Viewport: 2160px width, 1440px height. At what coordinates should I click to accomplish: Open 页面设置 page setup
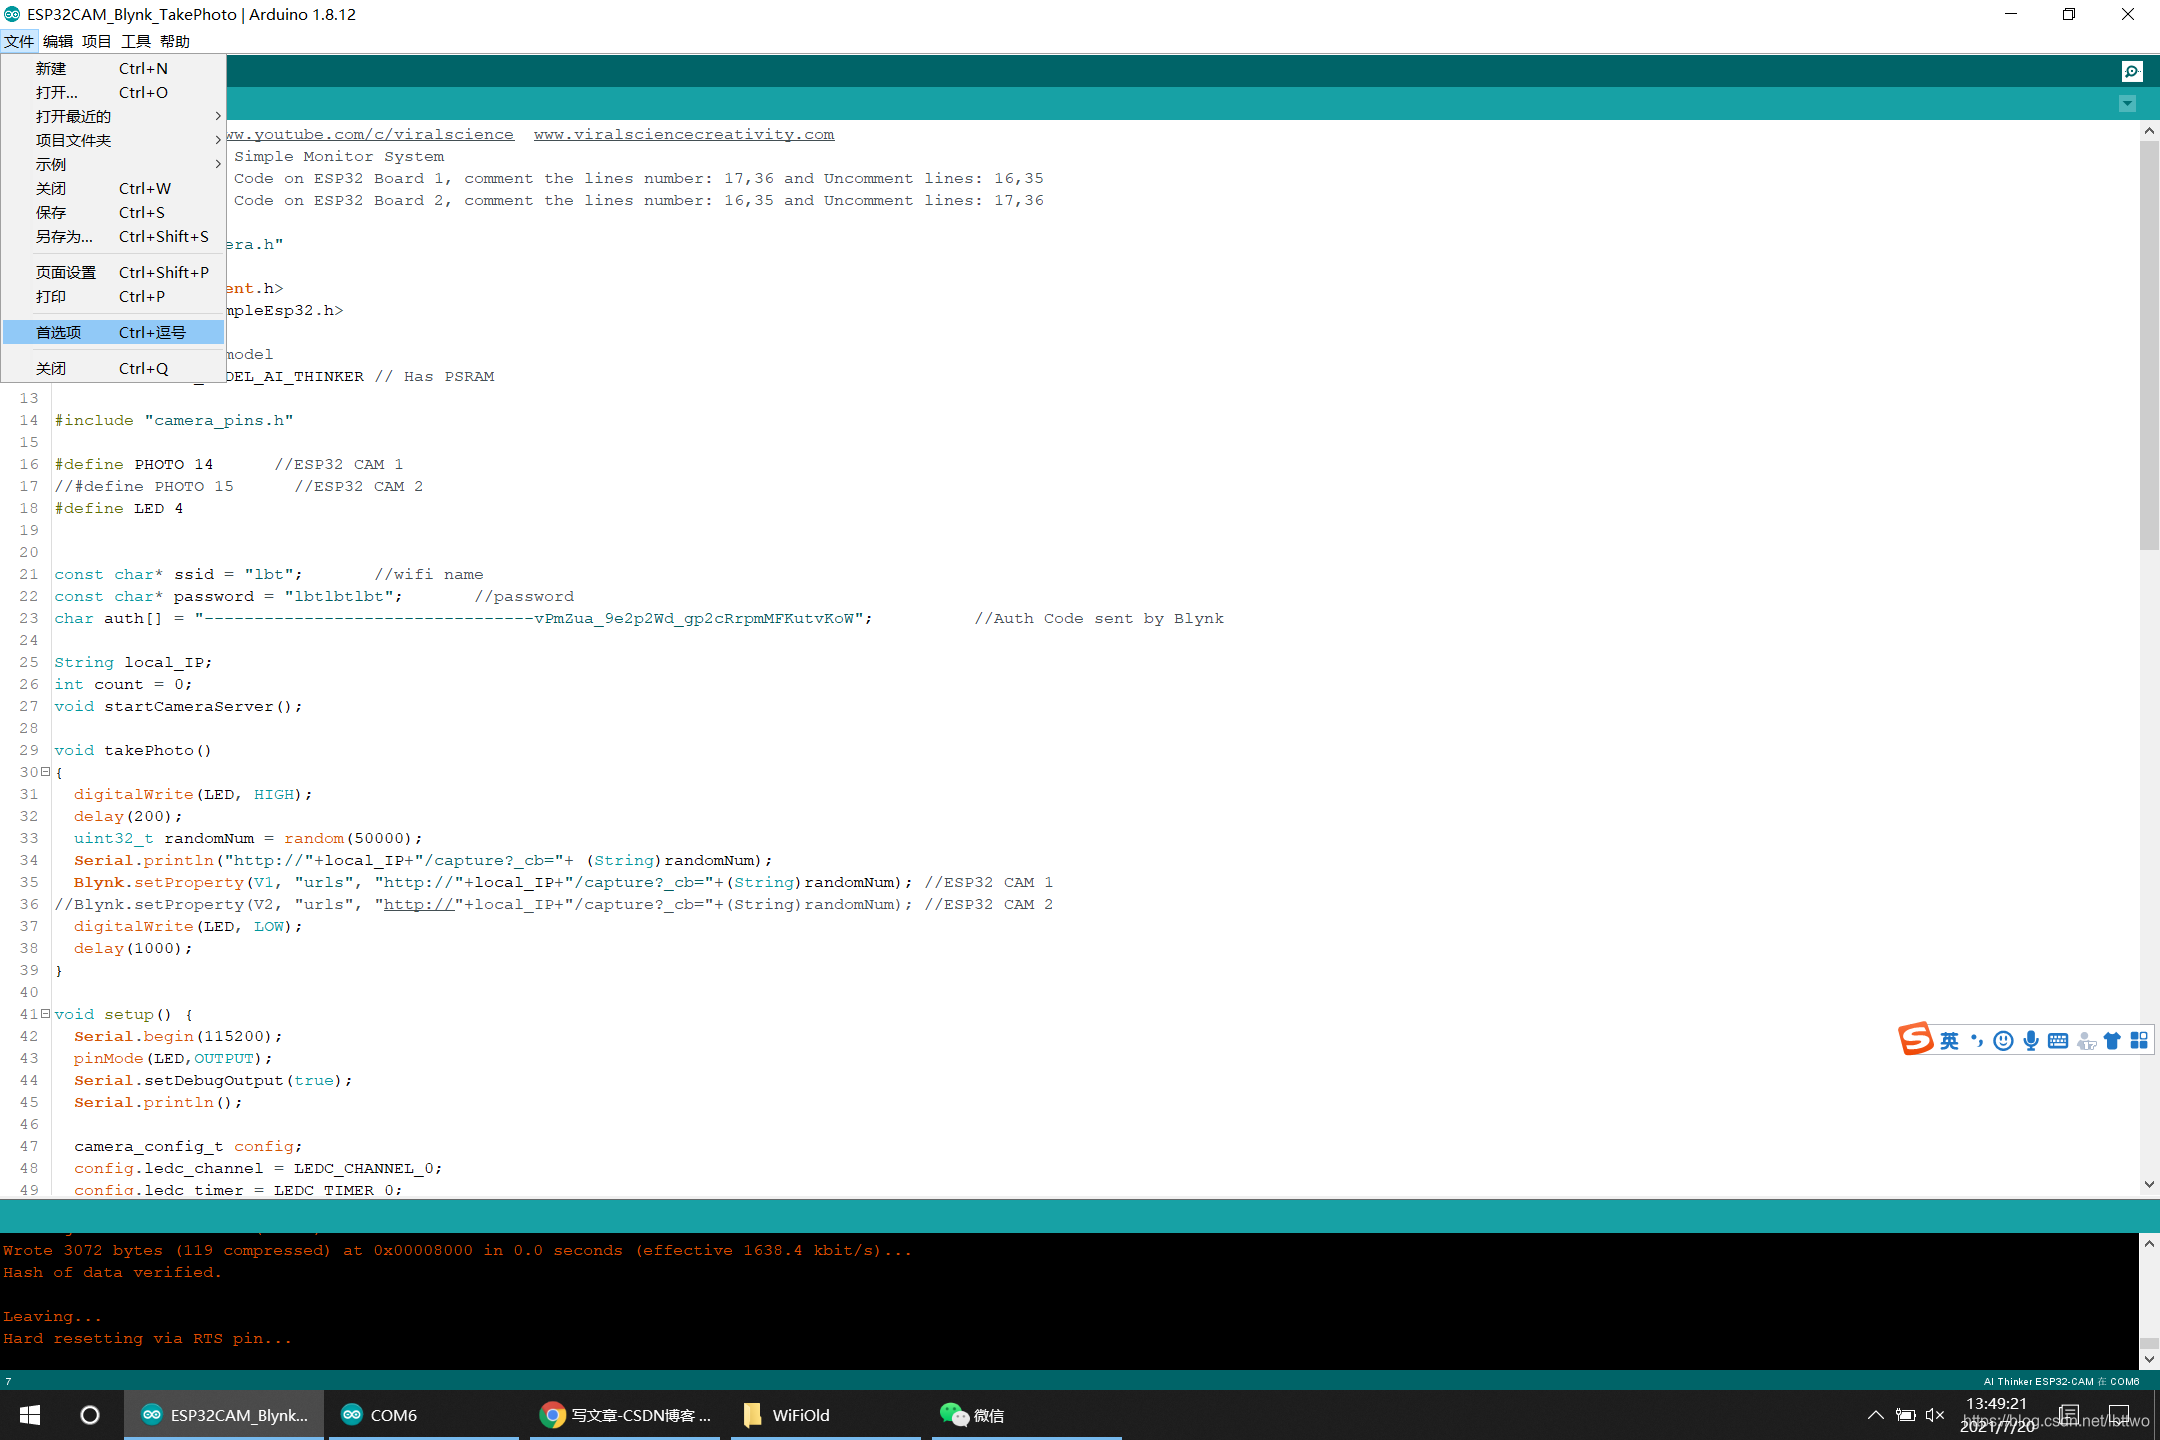click(x=113, y=272)
